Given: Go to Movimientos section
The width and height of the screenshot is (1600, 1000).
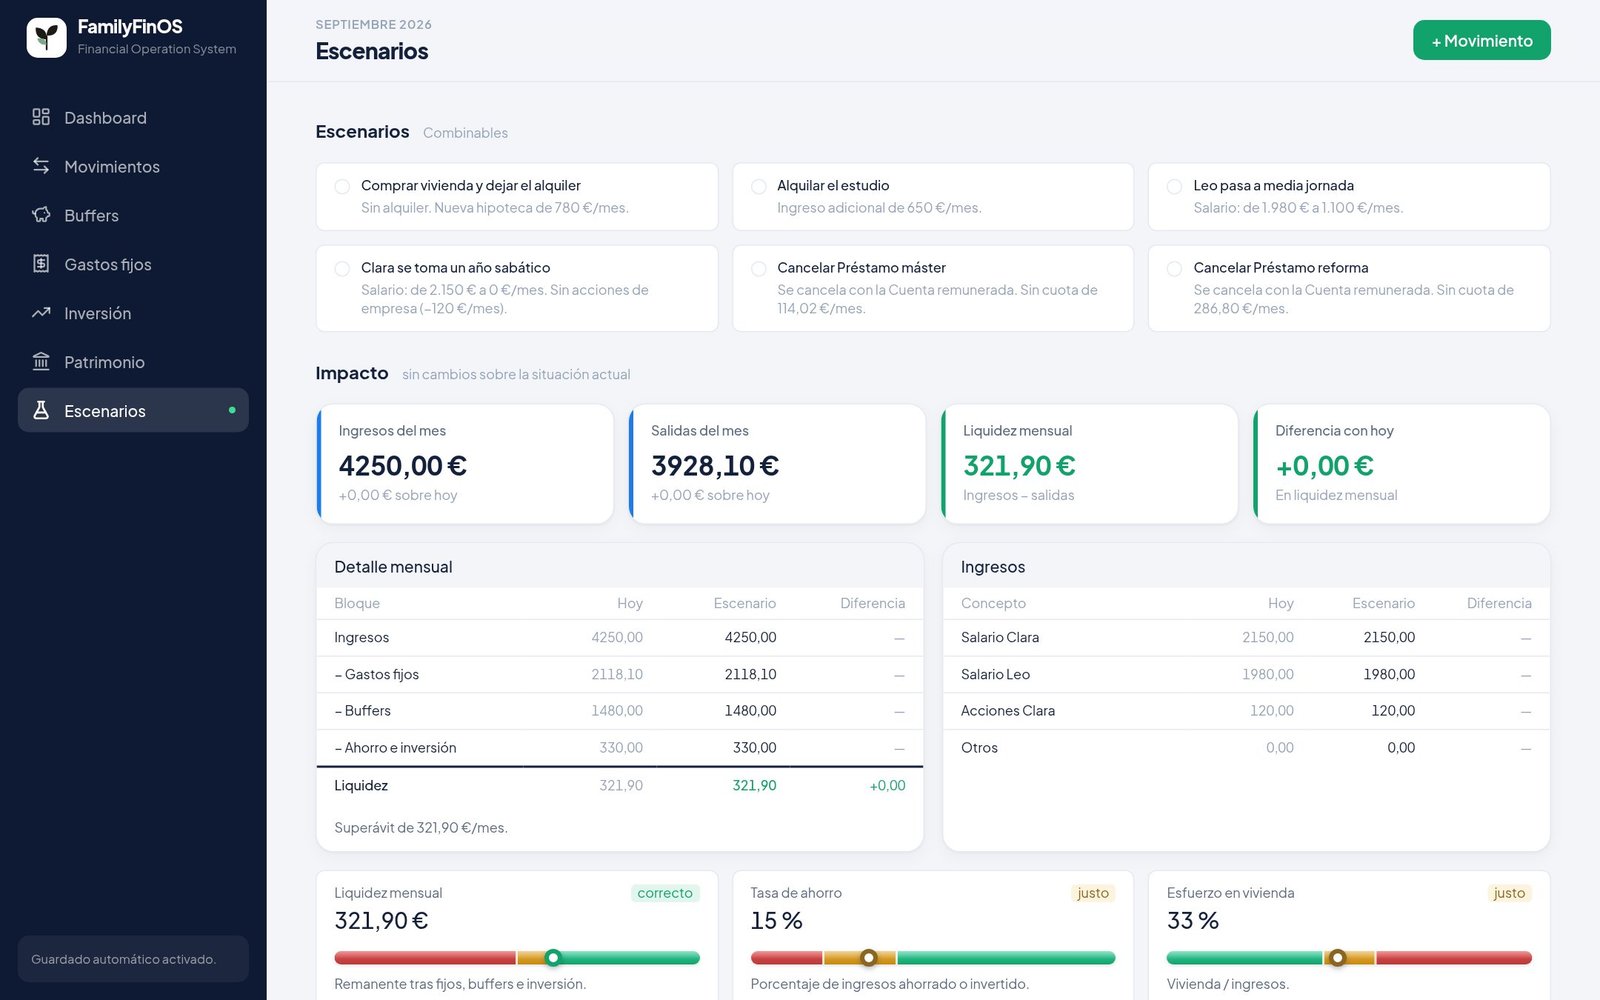Looking at the screenshot, I should point(133,166).
